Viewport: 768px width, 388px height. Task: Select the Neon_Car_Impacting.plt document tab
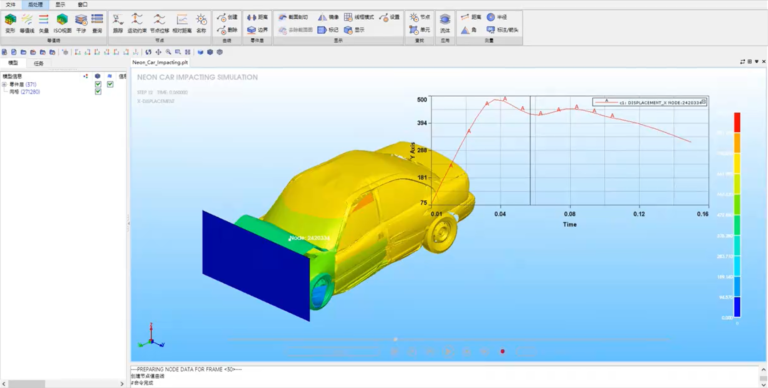[x=160, y=63]
